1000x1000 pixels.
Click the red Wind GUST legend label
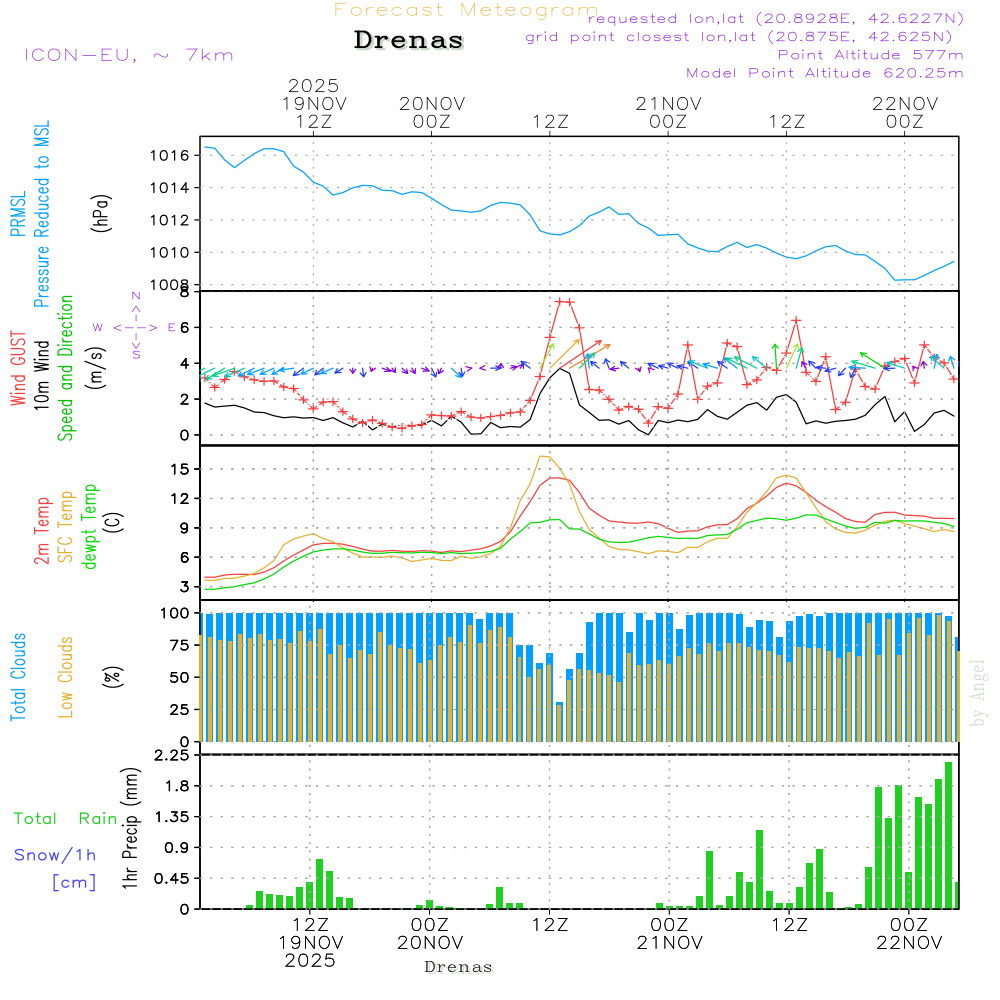pos(18,368)
